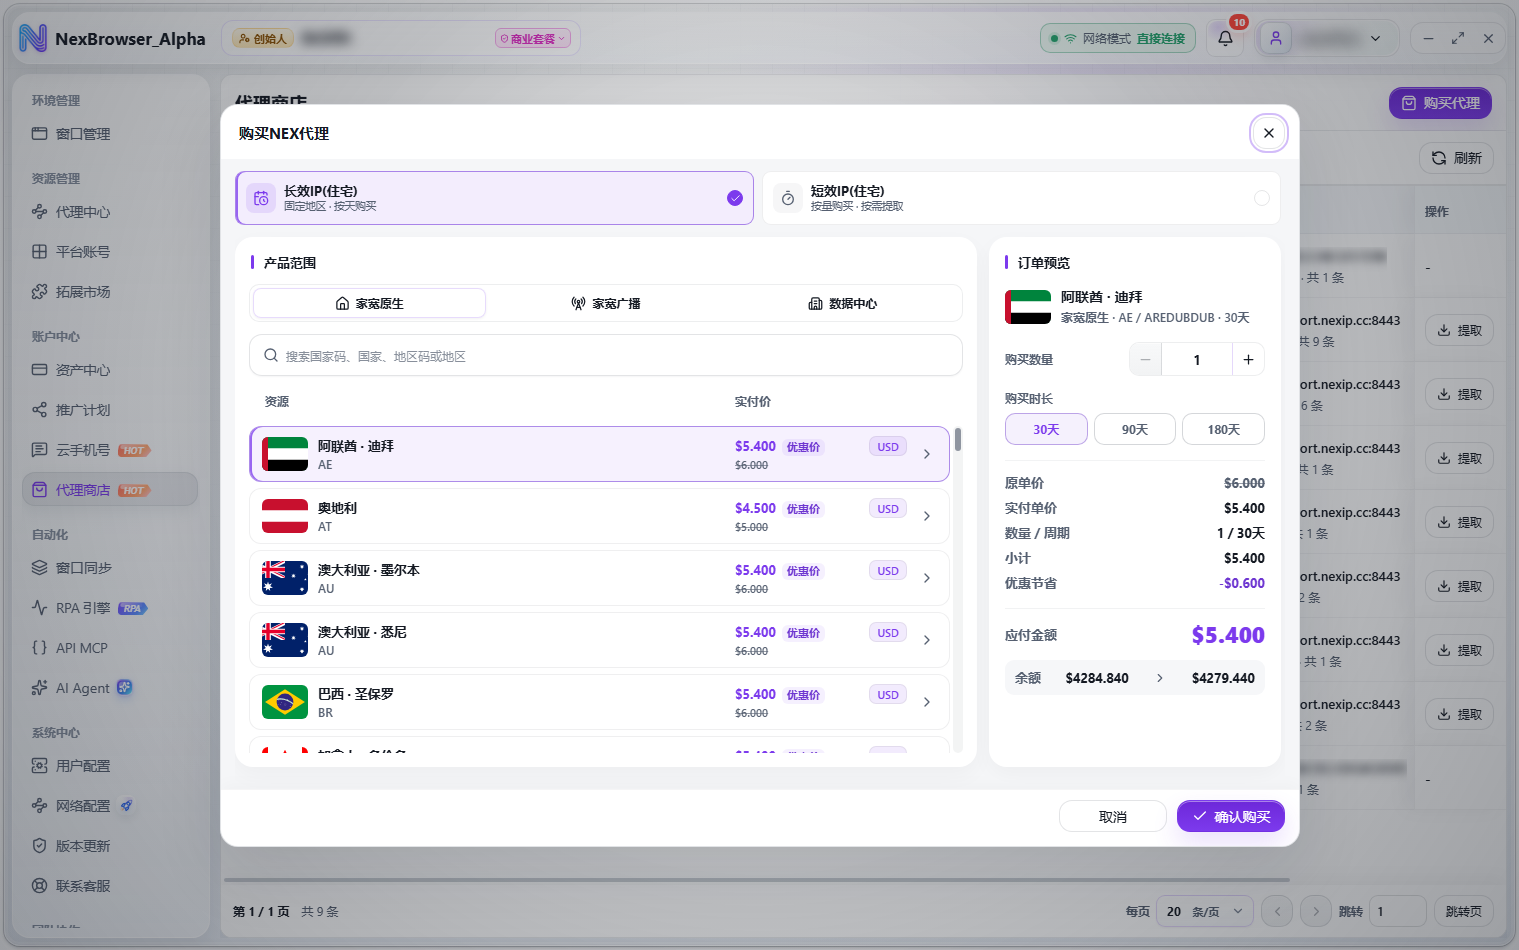Increase purchase quantity with plus button
This screenshot has height=950, width=1519.
[x=1248, y=360]
